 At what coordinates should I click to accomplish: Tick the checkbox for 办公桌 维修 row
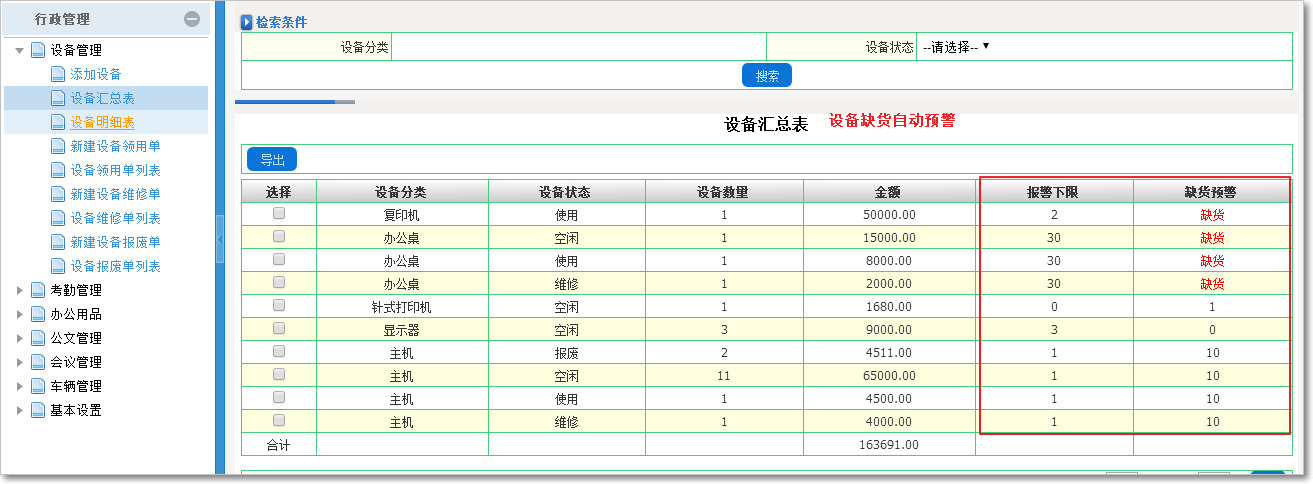(x=279, y=282)
